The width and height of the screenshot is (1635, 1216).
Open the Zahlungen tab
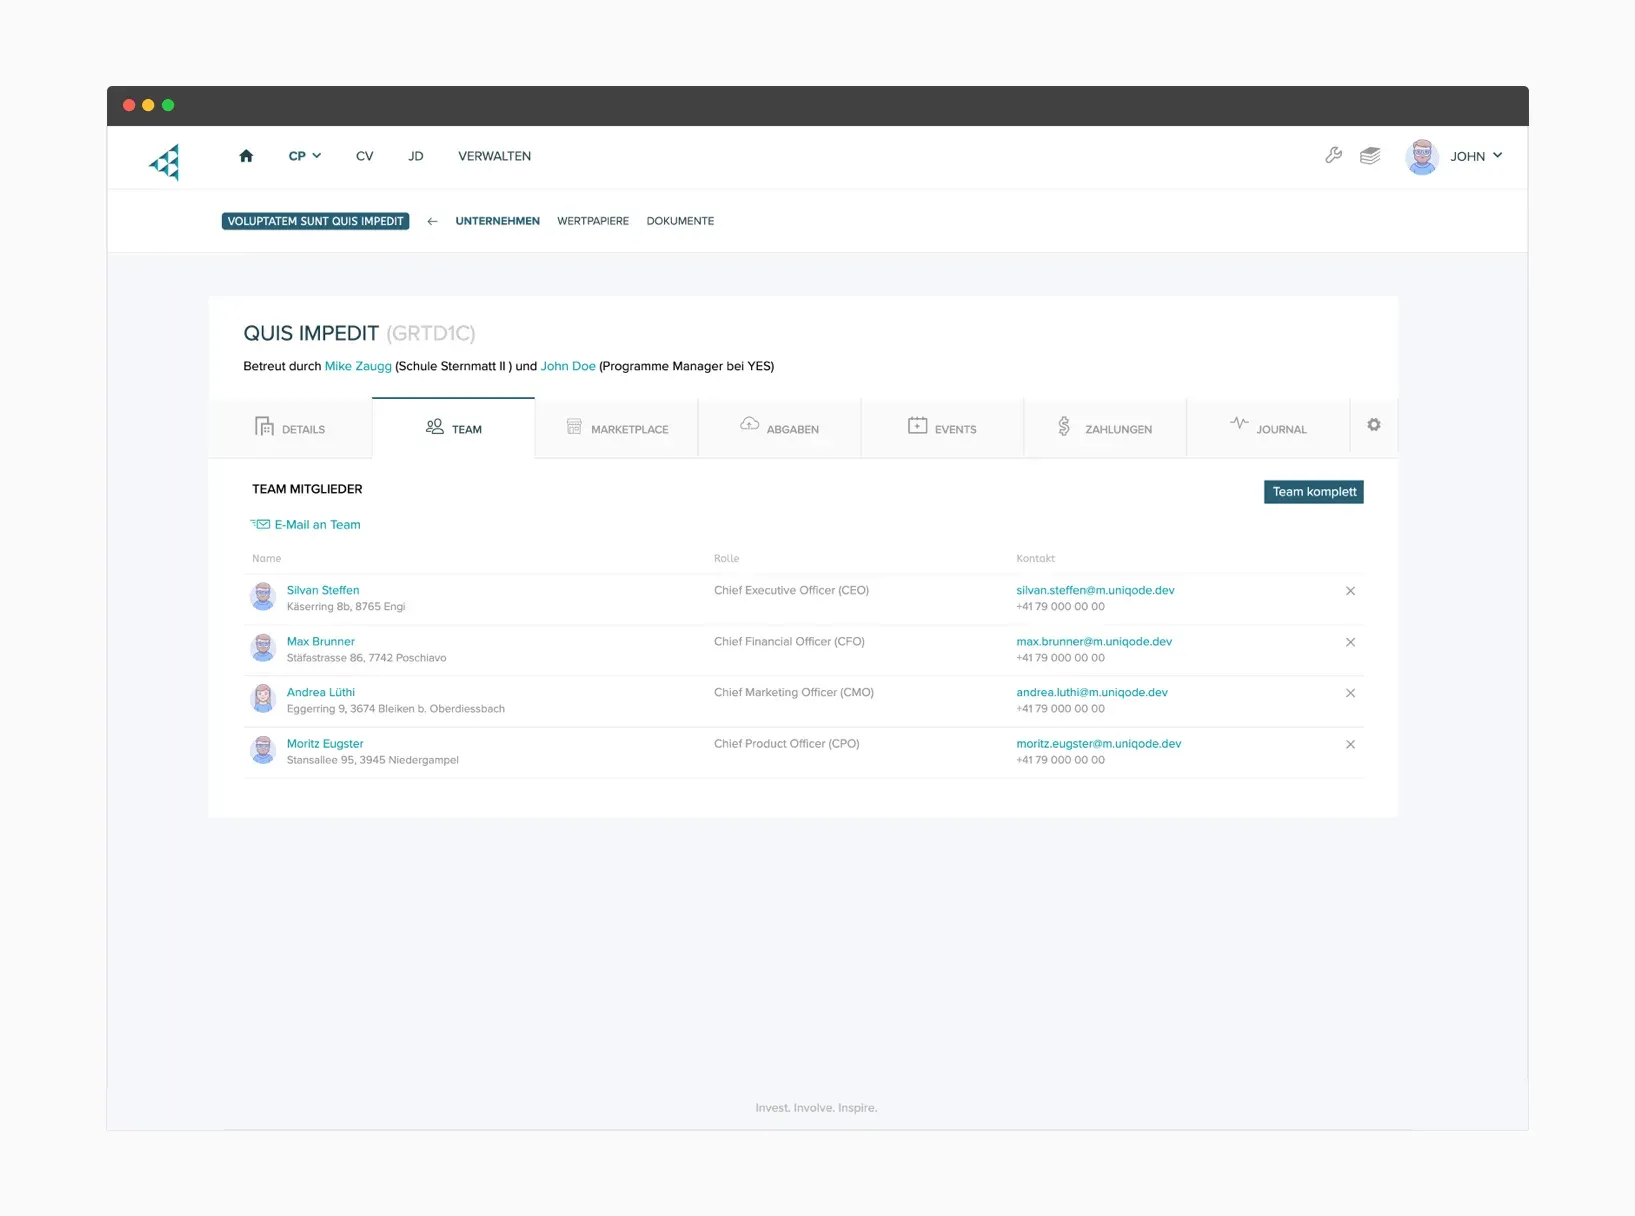[x=1105, y=428]
